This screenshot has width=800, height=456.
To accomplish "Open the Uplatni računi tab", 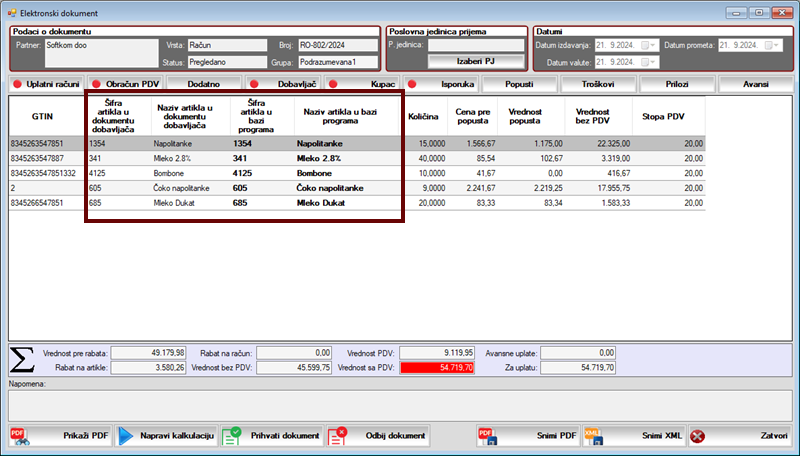I will 46,84.
